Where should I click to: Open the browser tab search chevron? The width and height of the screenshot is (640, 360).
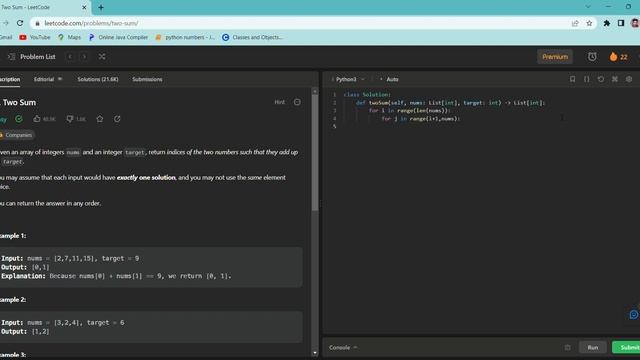pos(588,7)
